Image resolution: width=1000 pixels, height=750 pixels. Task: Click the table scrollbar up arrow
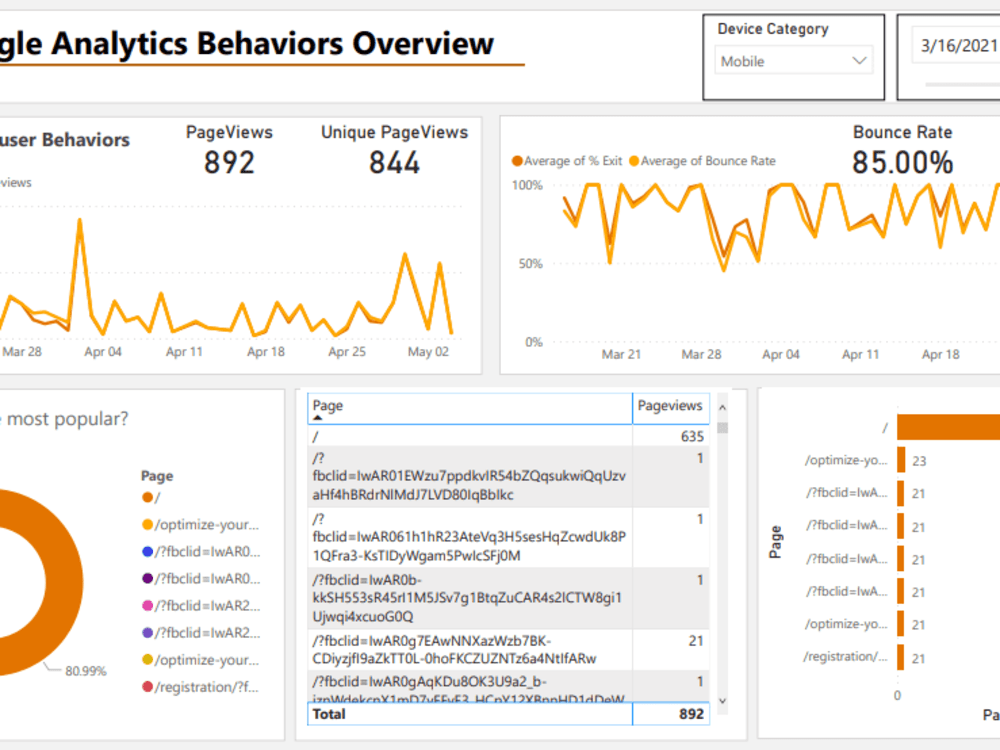[x=722, y=406]
